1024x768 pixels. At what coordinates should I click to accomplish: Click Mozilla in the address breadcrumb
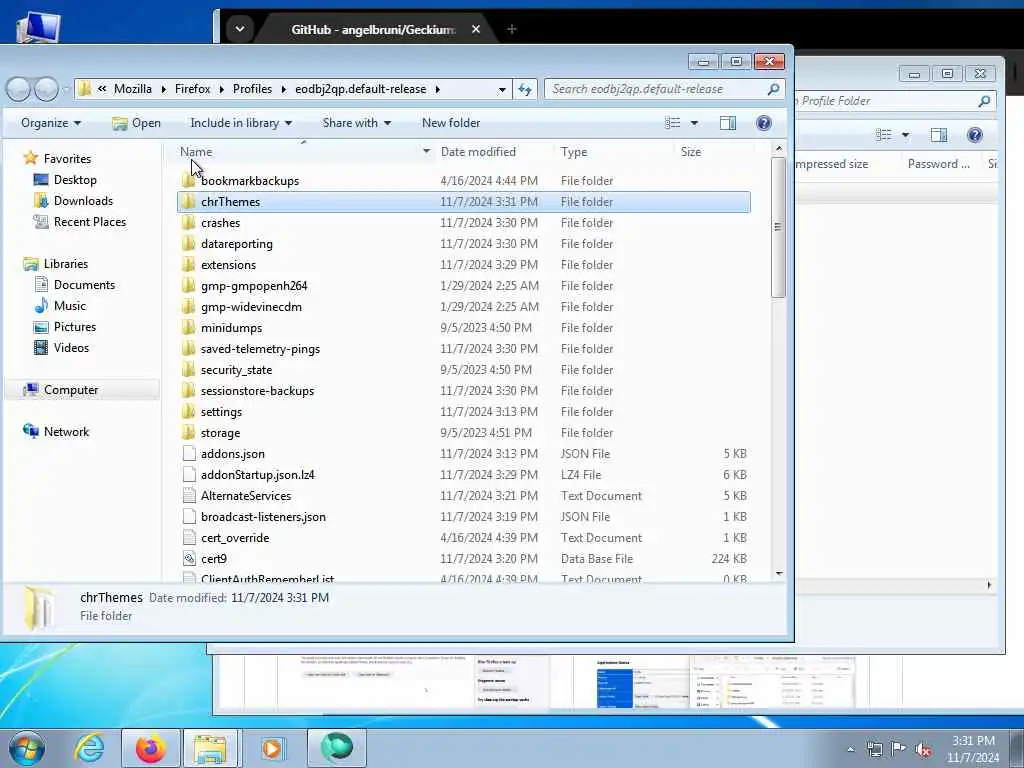[133, 89]
